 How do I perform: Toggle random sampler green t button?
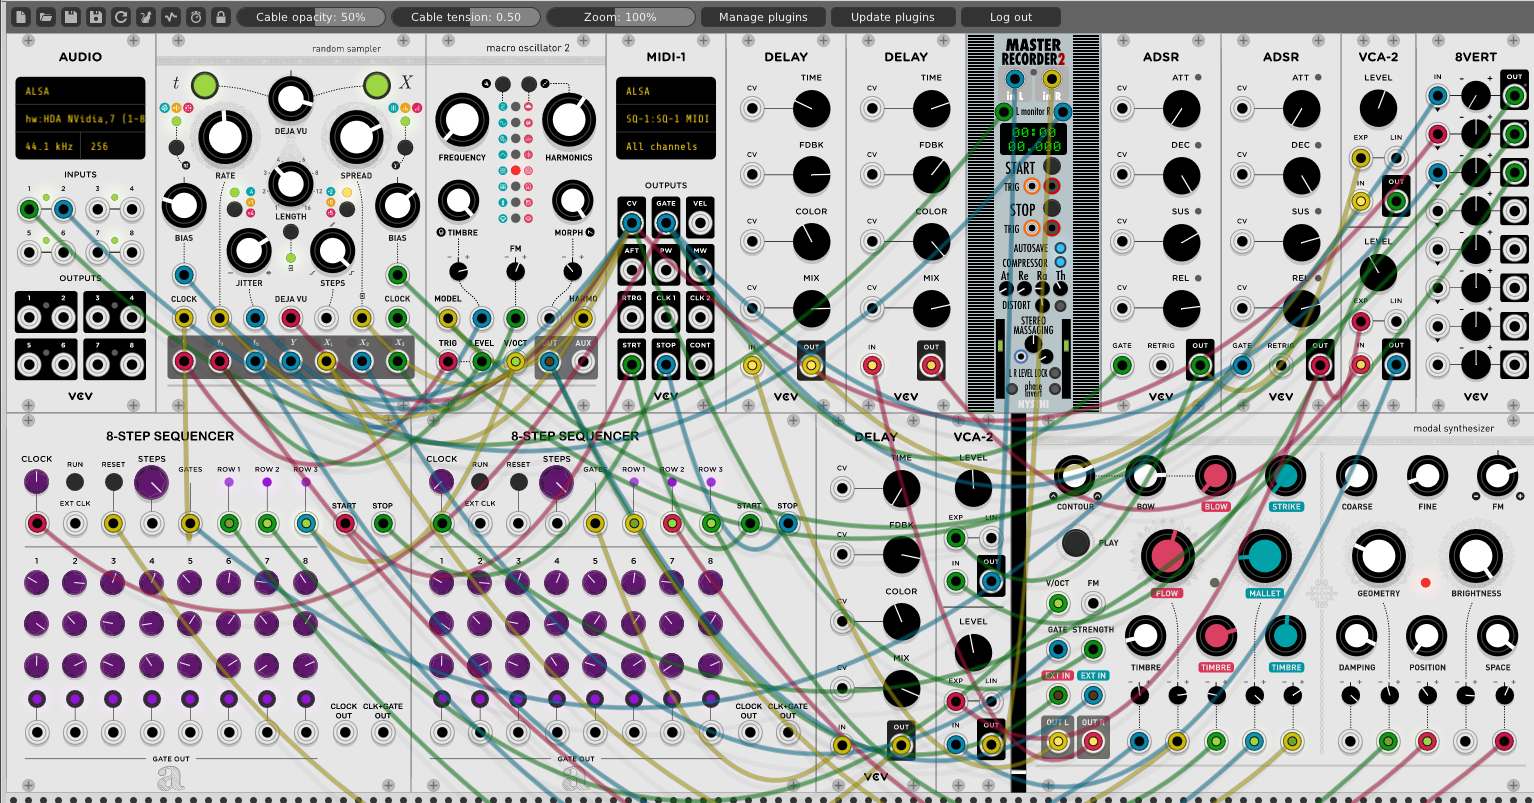tap(204, 84)
